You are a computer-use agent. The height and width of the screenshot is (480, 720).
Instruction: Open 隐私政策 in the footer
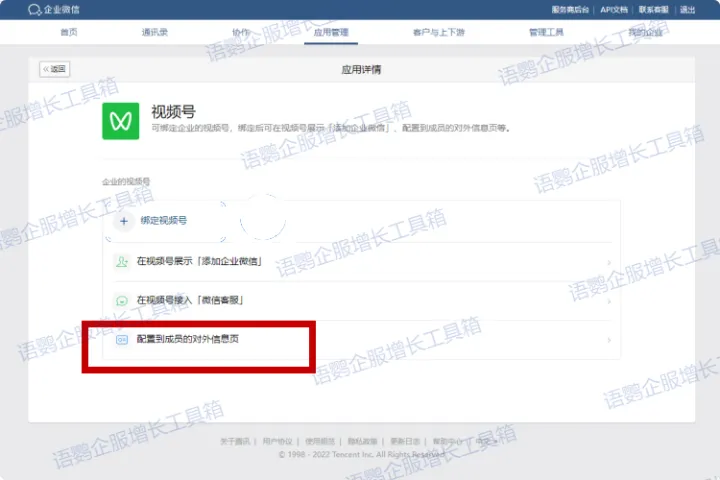point(362,441)
